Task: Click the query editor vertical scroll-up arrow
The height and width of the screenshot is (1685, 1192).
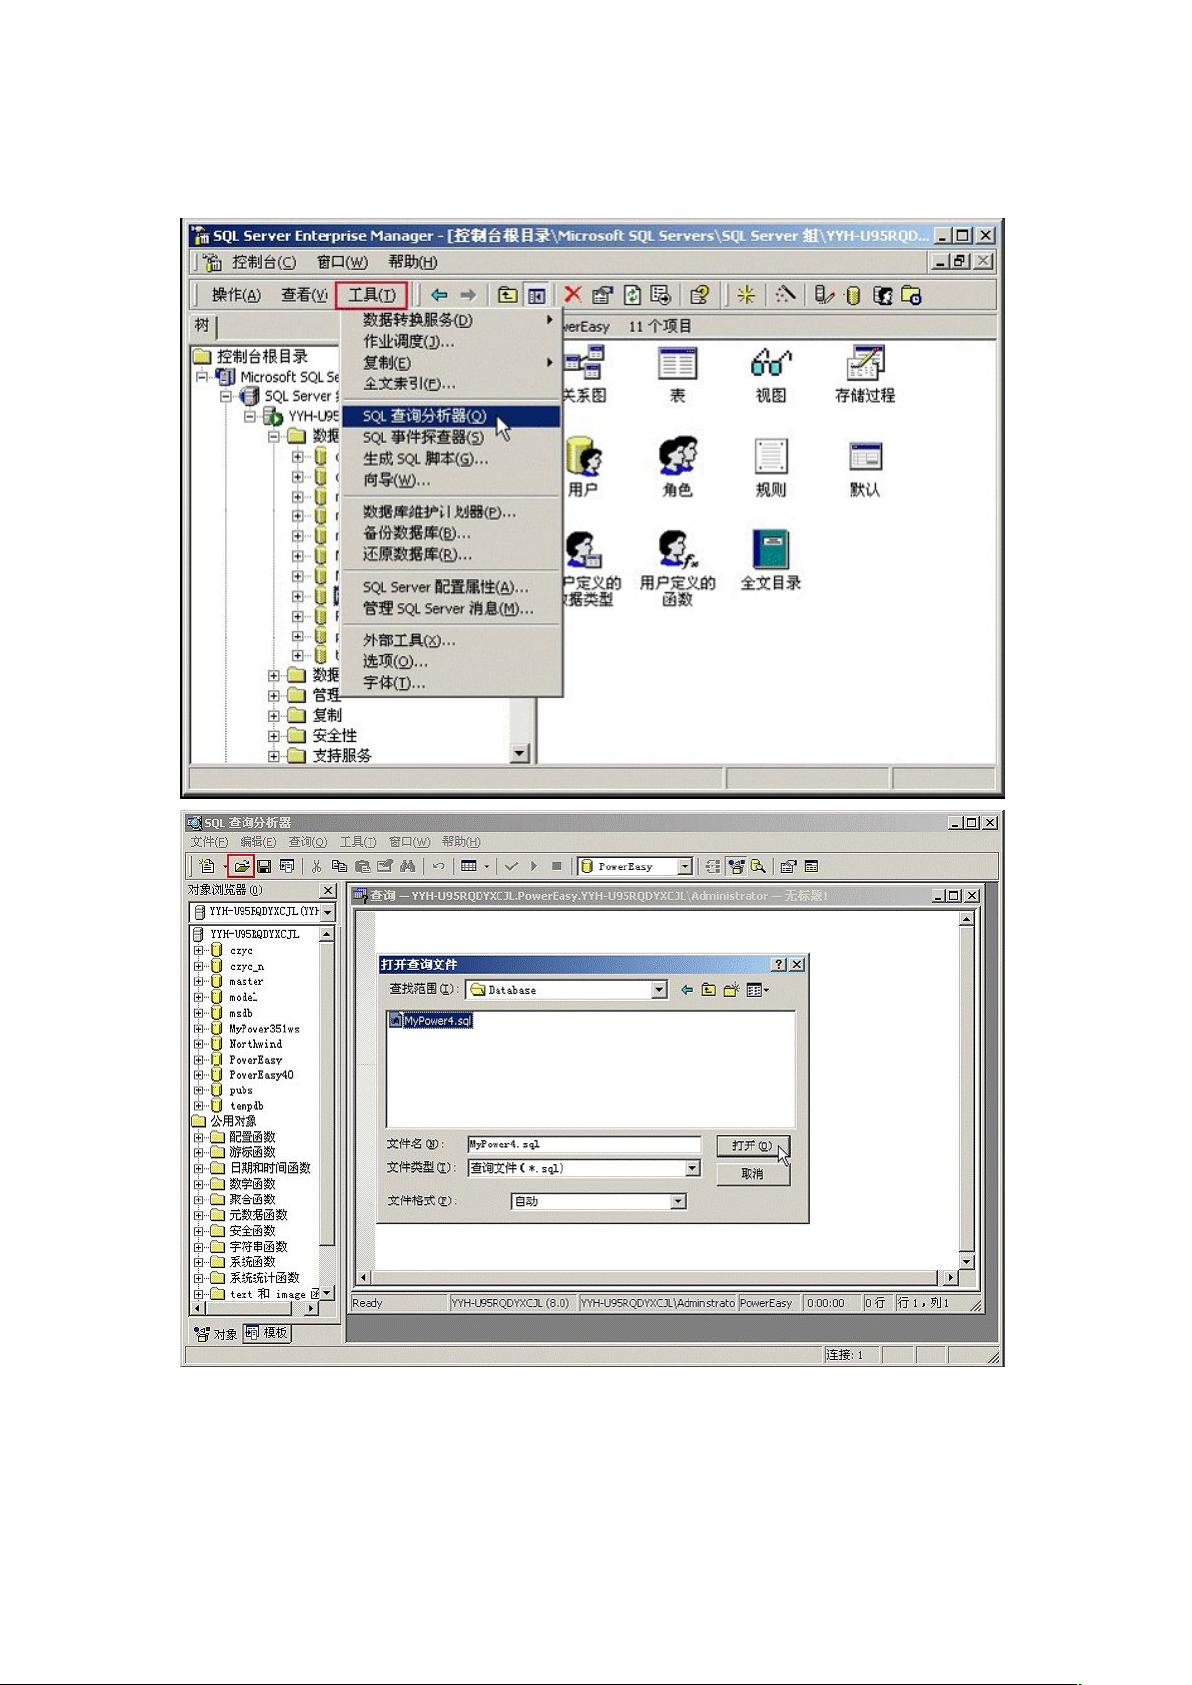Action: [x=966, y=919]
